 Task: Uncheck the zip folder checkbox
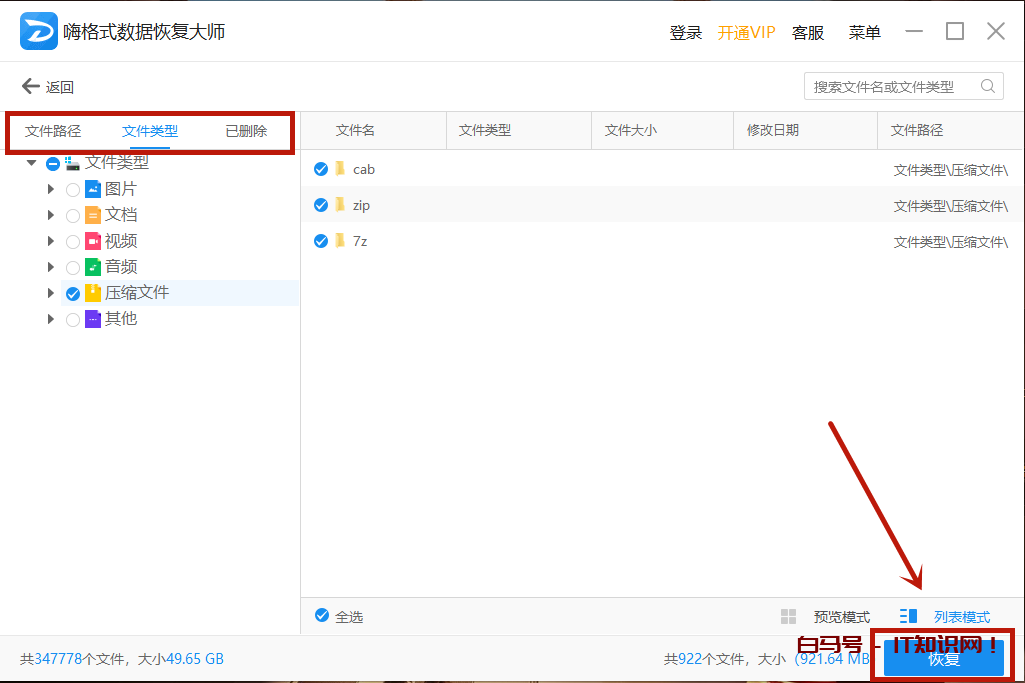coord(321,205)
